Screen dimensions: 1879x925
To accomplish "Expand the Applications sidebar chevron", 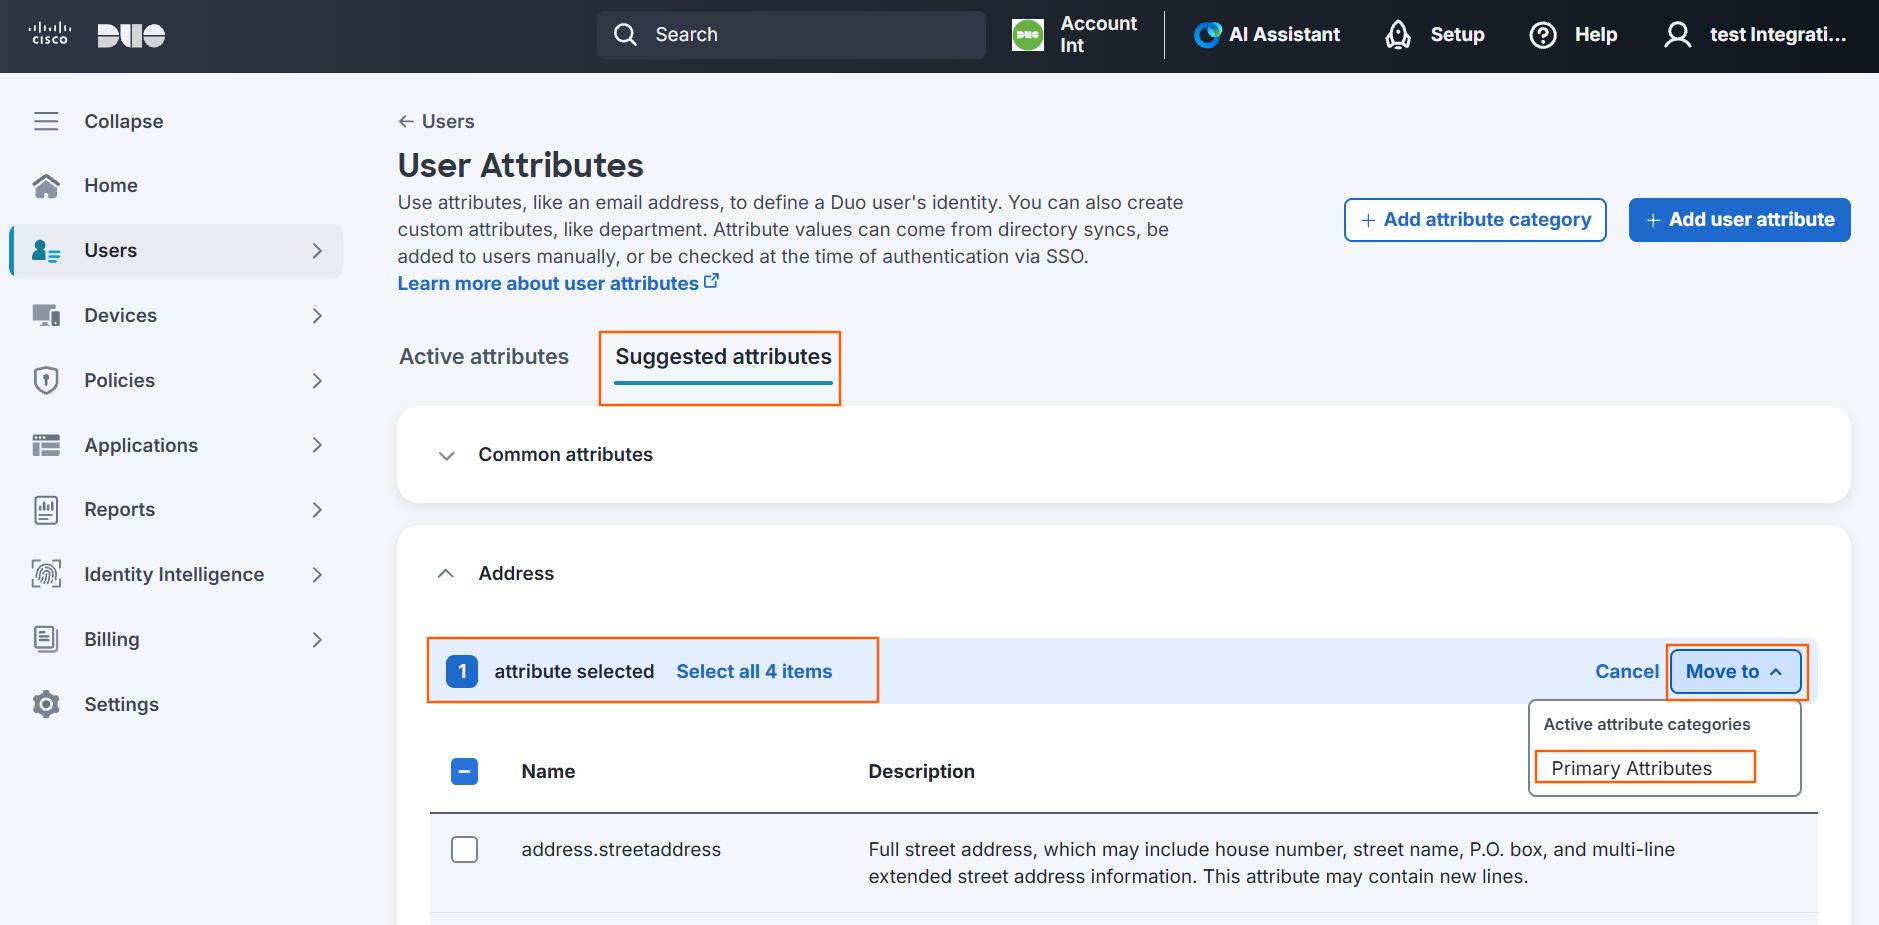I will click(317, 445).
